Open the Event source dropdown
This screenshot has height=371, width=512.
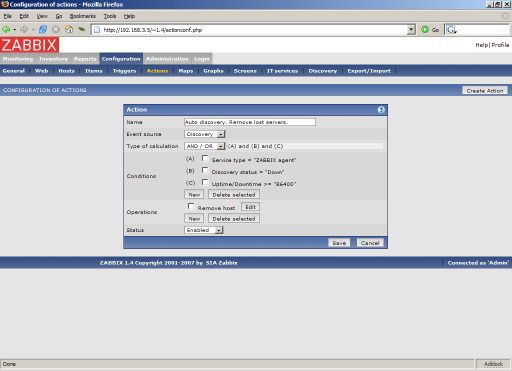coord(205,134)
